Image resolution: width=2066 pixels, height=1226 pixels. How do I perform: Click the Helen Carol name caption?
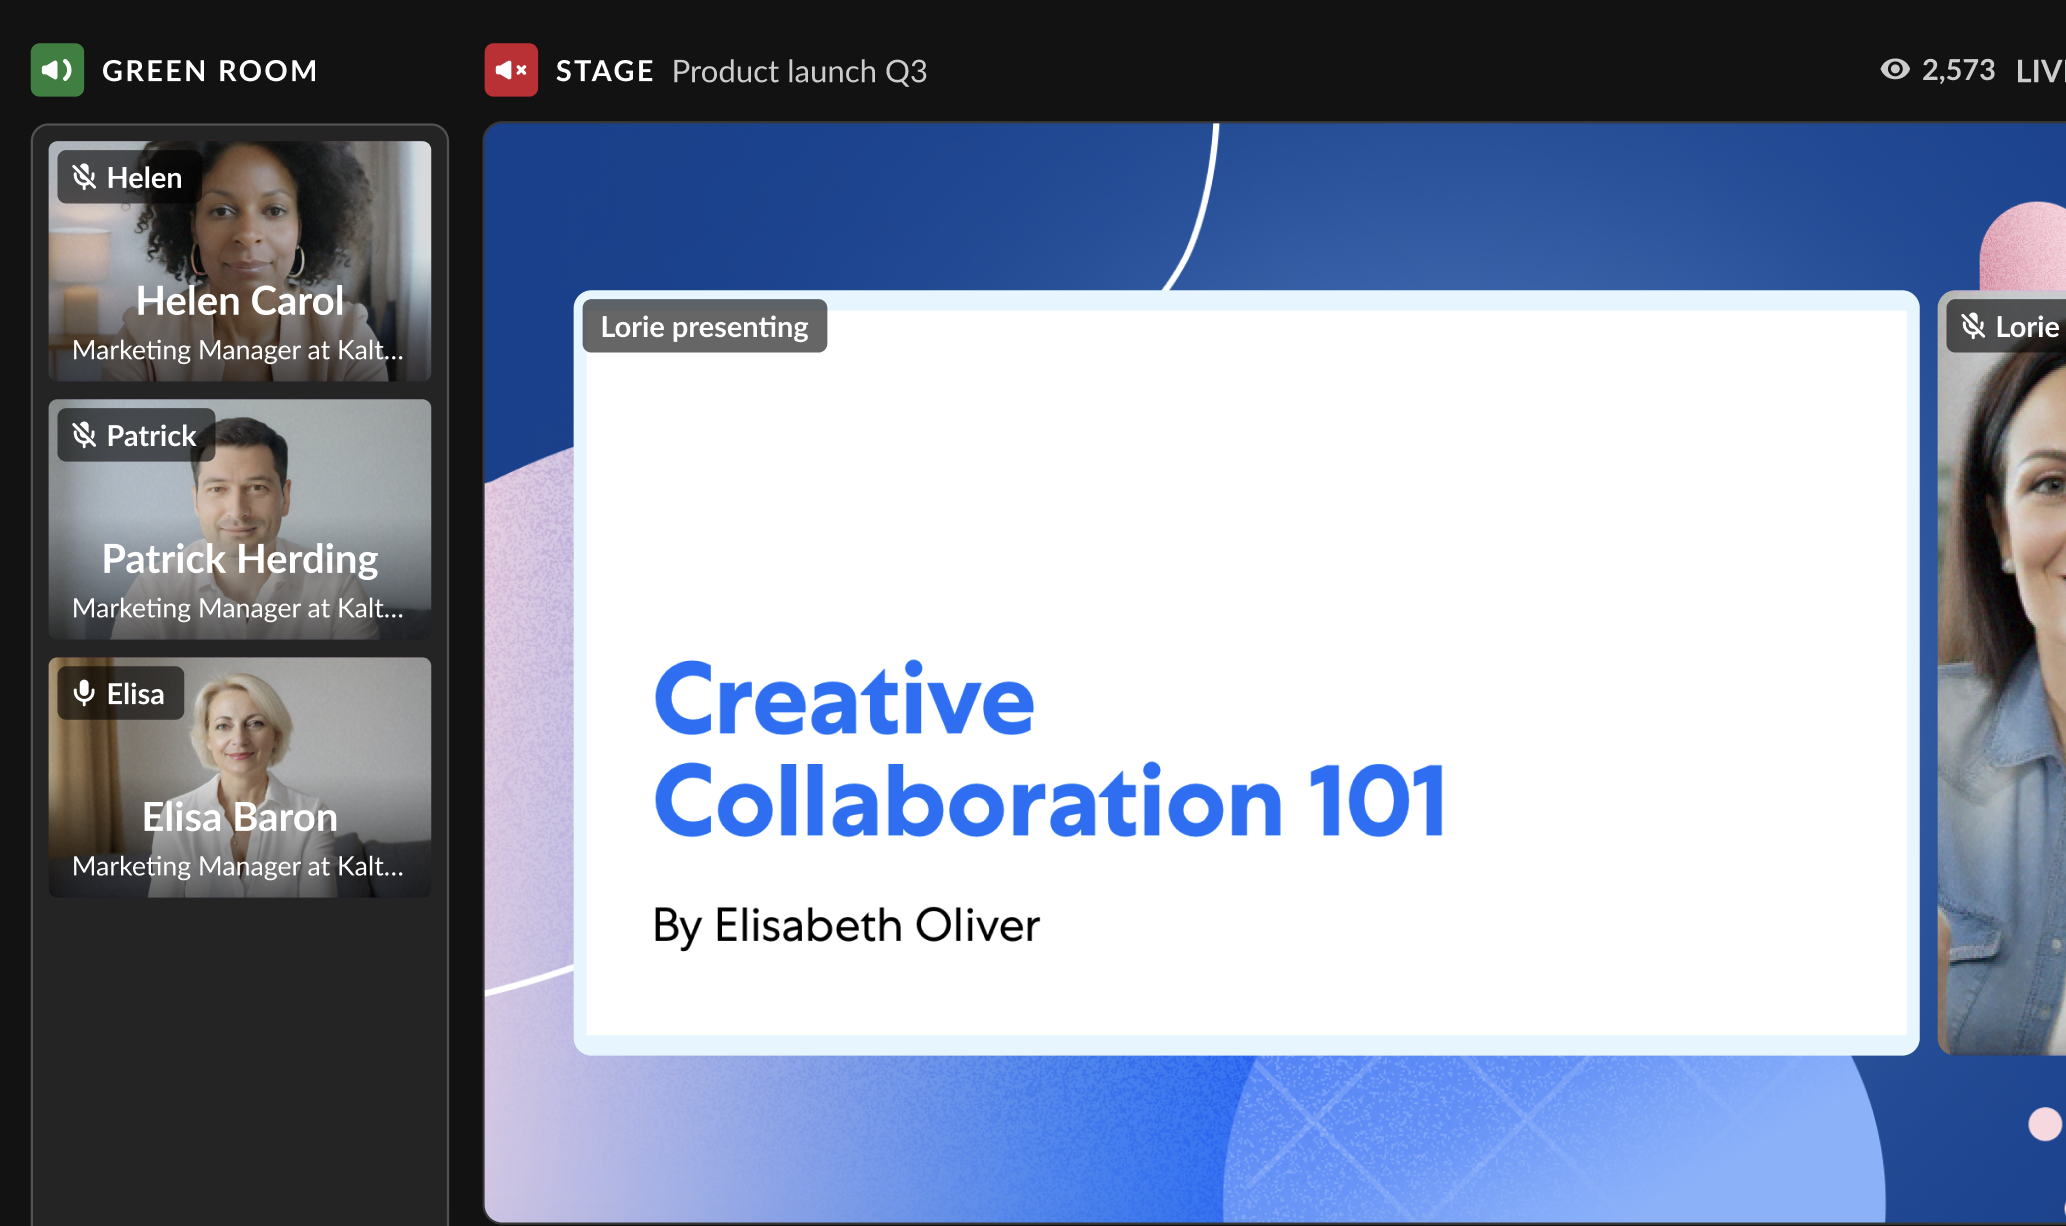pos(240,301)
